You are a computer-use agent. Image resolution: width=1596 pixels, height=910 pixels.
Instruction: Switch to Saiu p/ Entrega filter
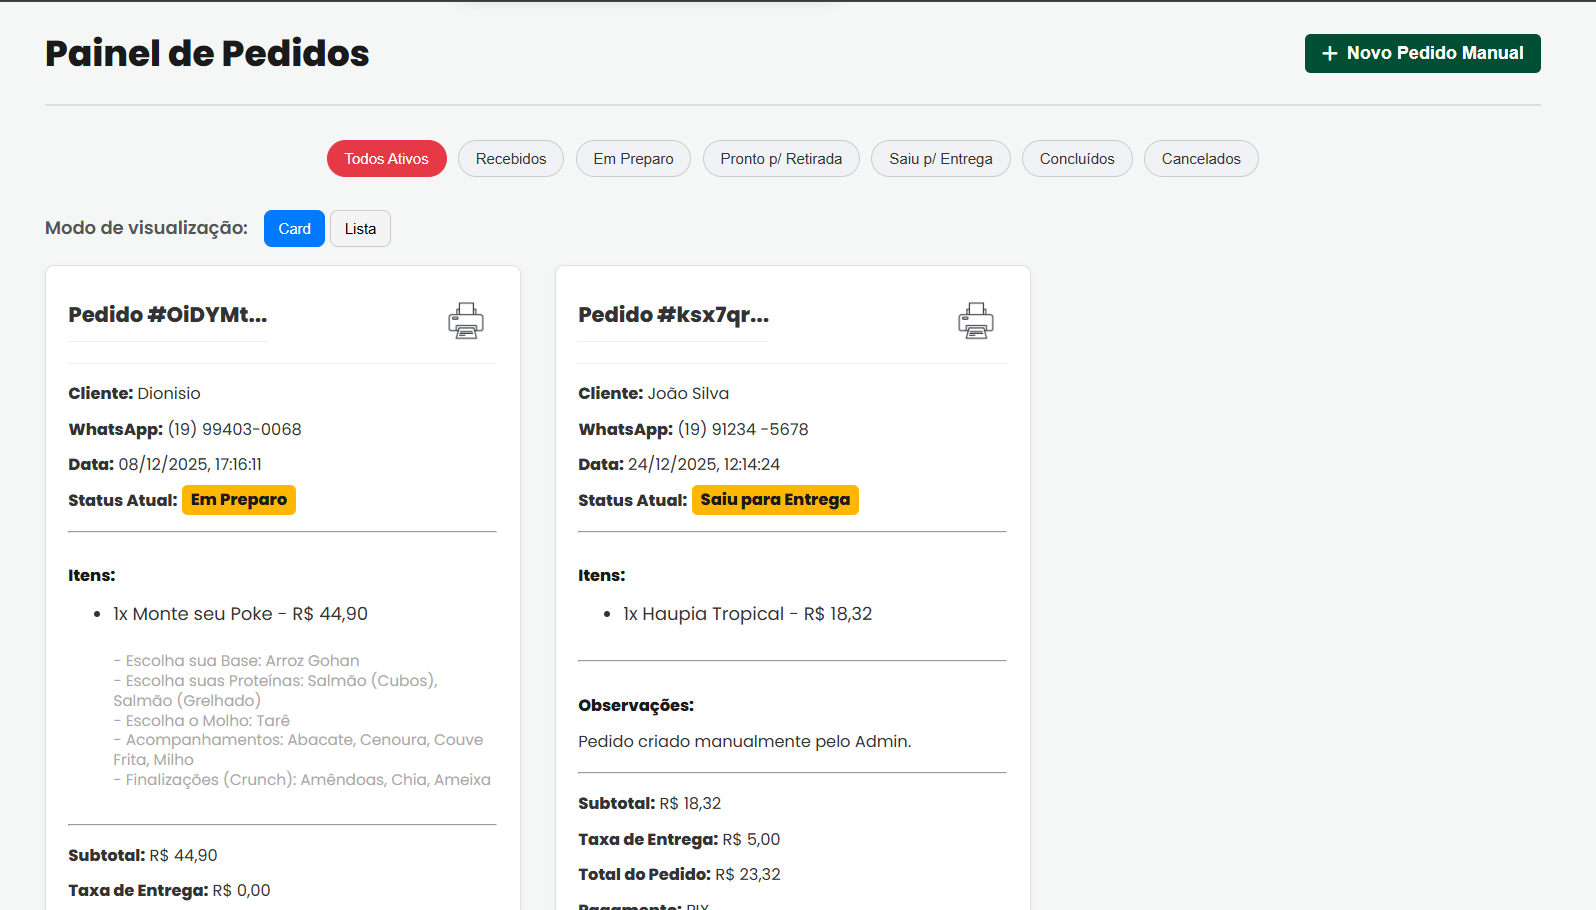pyautogui.click(x=940, y=159)
